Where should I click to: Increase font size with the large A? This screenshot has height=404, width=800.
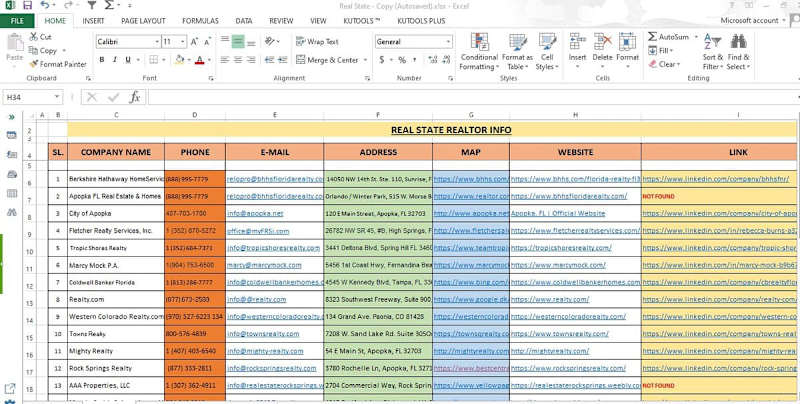click(194, 42)
